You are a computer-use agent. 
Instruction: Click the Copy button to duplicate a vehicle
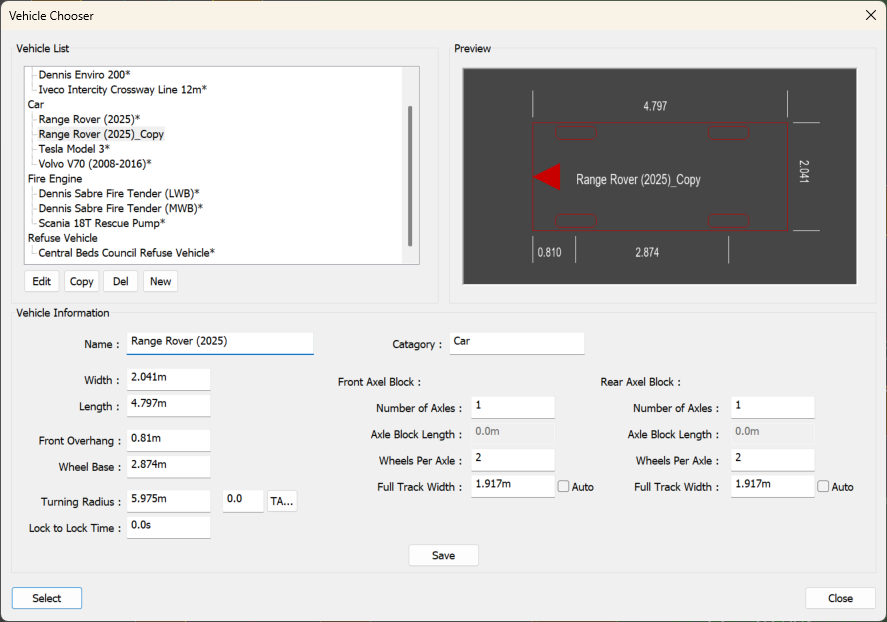(81, 281)
